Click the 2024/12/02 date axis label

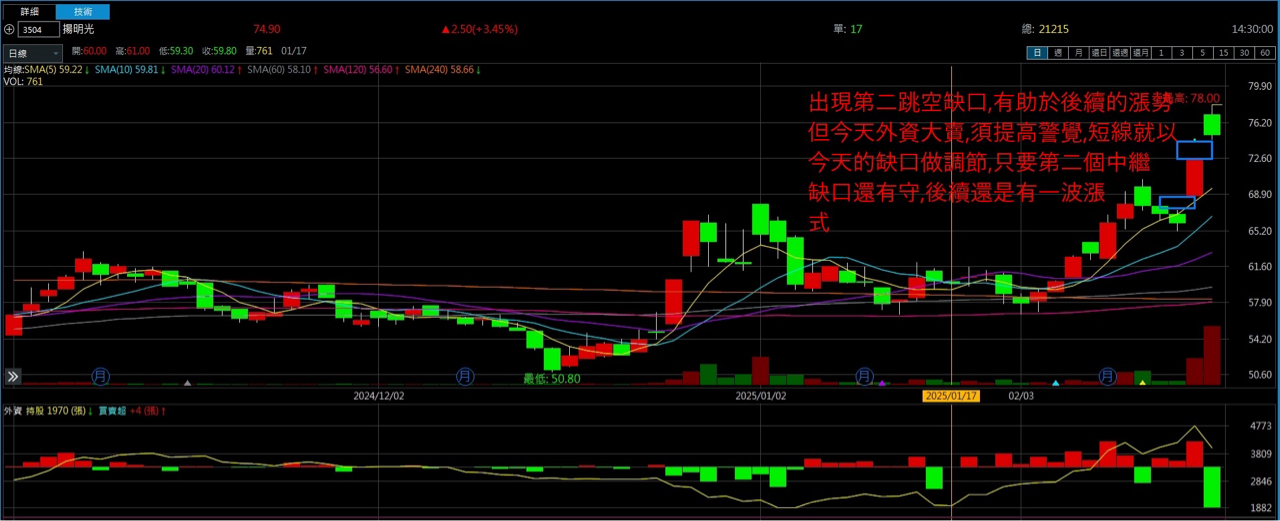click(x=380, y=396)
